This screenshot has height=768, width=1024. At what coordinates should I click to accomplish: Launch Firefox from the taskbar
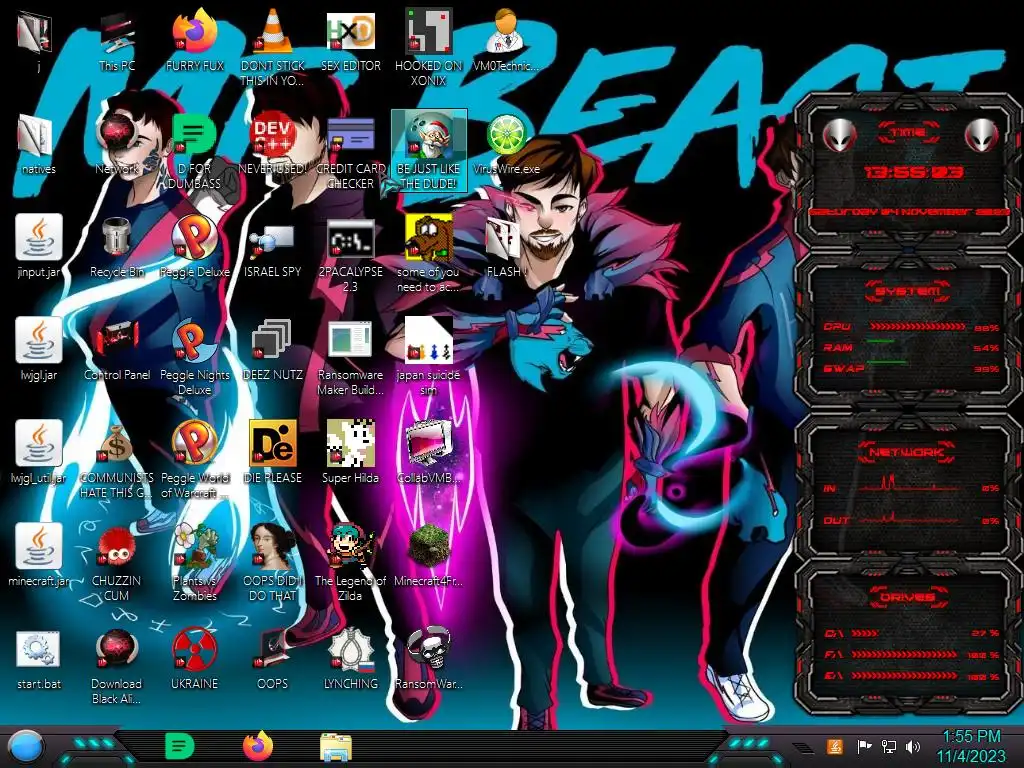tap(258, 747)
